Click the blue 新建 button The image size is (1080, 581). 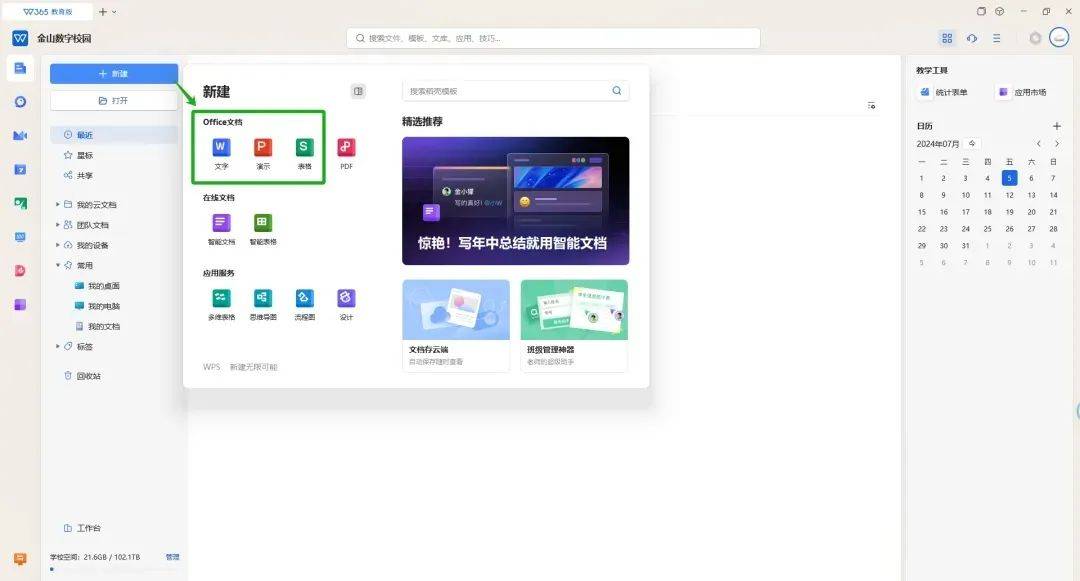tap(114, 74)
